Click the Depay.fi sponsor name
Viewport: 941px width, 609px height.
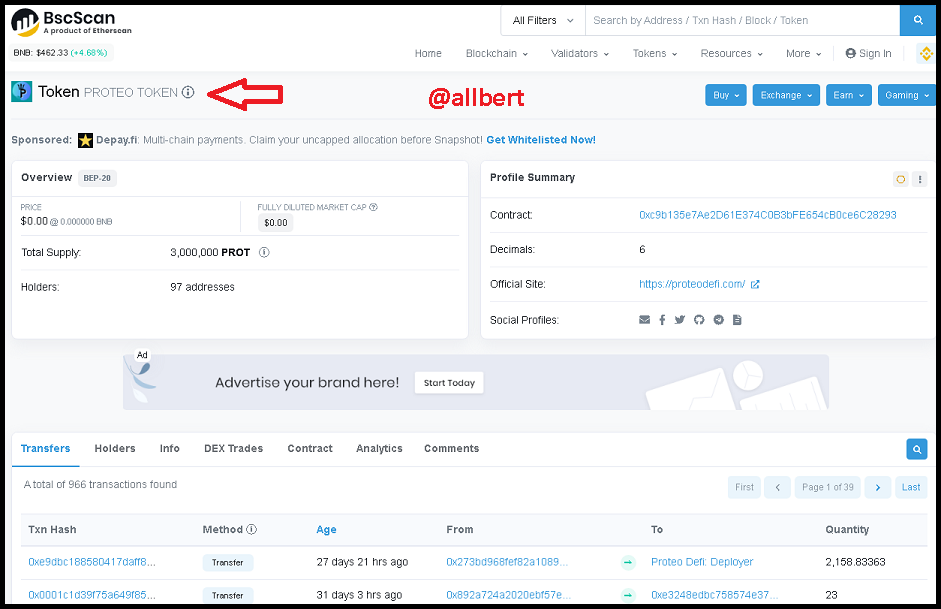pos(117,140)
